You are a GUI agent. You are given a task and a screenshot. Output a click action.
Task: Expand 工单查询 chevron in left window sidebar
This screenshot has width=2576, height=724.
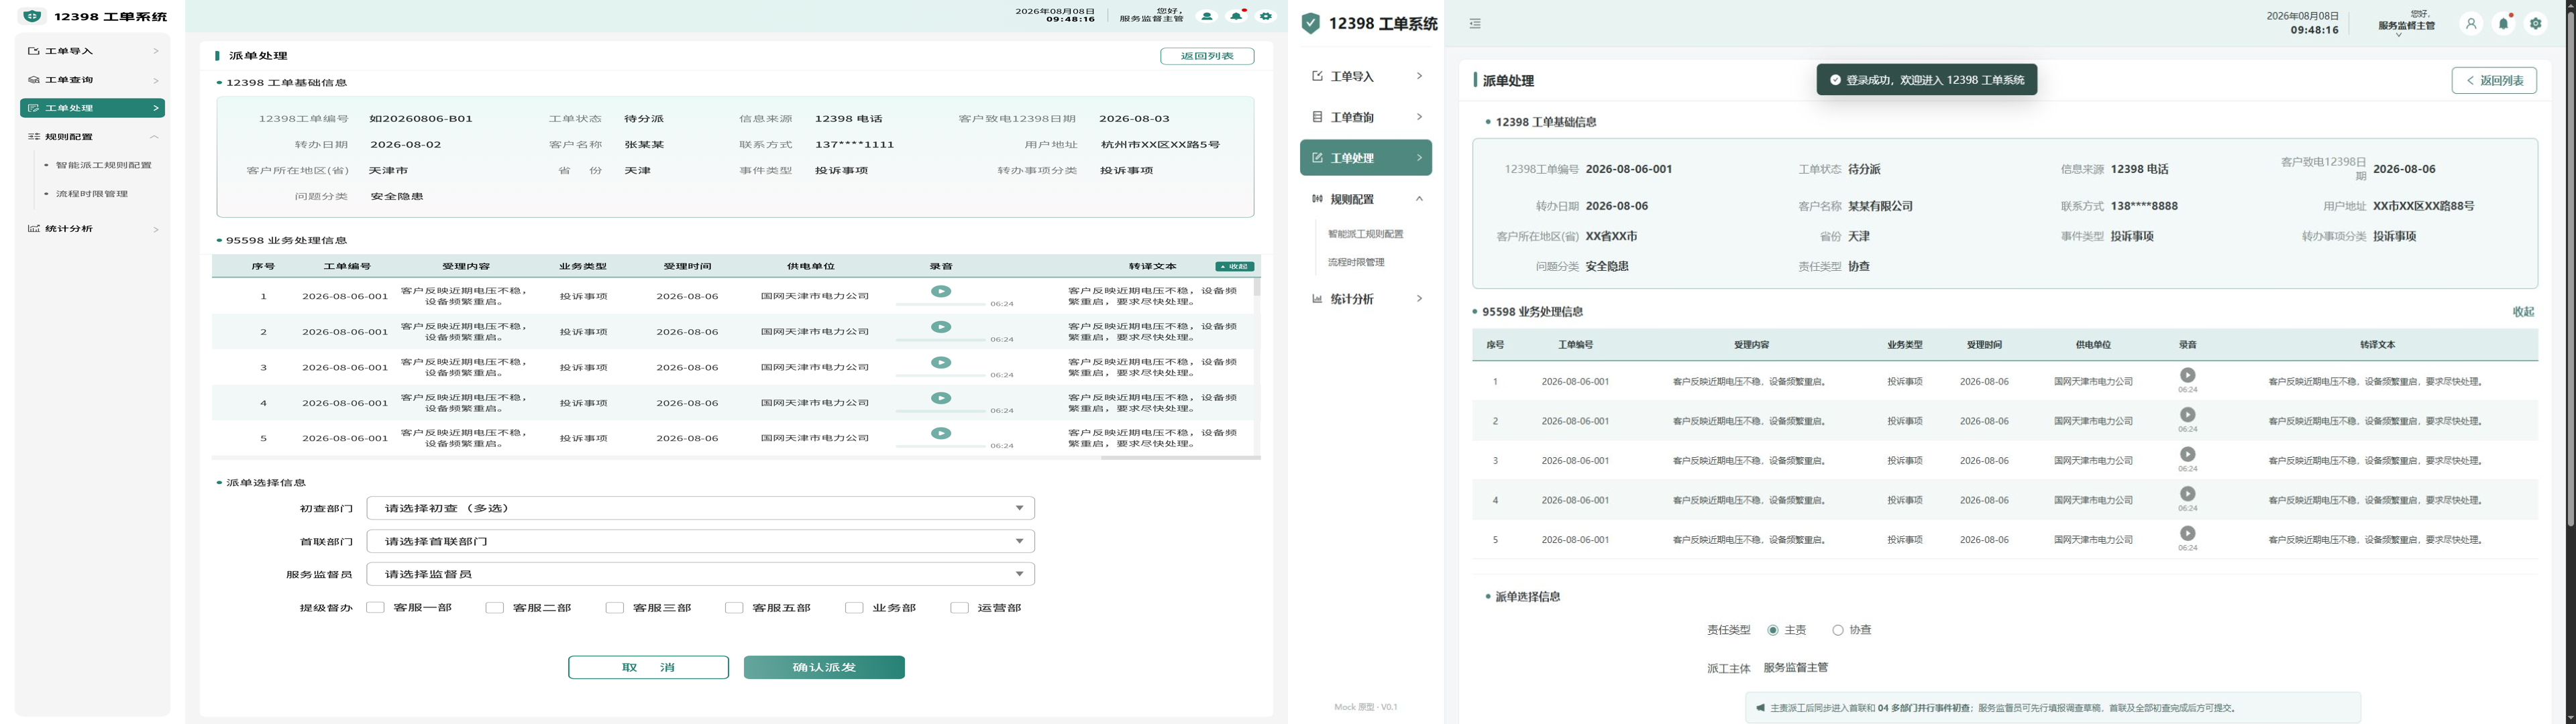(155, 80)
